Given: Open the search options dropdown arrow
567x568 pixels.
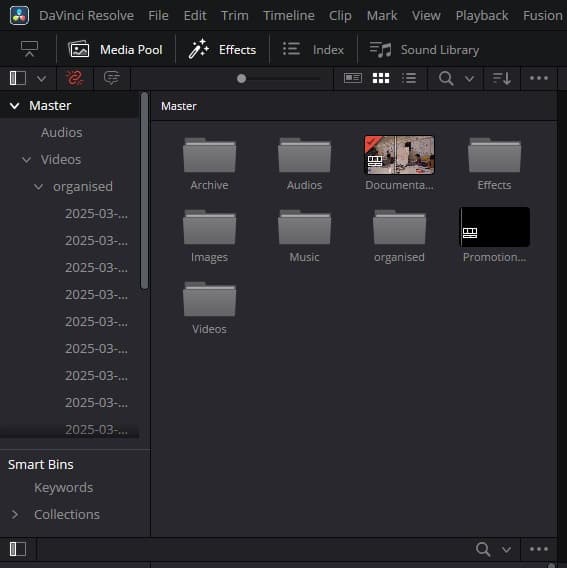Looking at the screenshot, I should click(469, 78).
